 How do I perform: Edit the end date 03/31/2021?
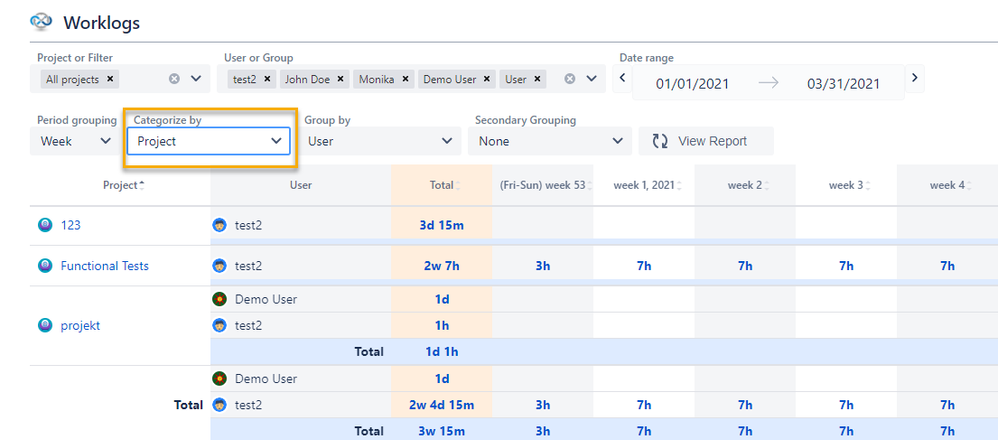[x=843, y=83]
